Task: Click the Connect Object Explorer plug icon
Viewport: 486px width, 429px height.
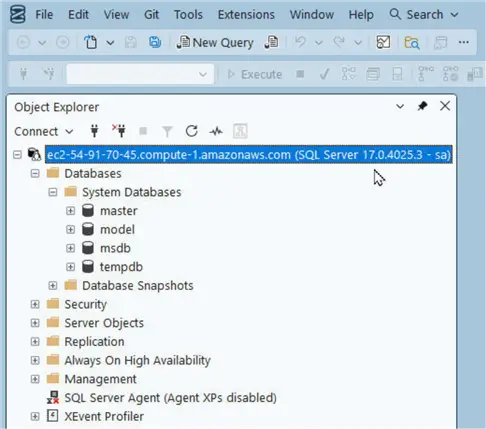Action: (x=95, y=131)
